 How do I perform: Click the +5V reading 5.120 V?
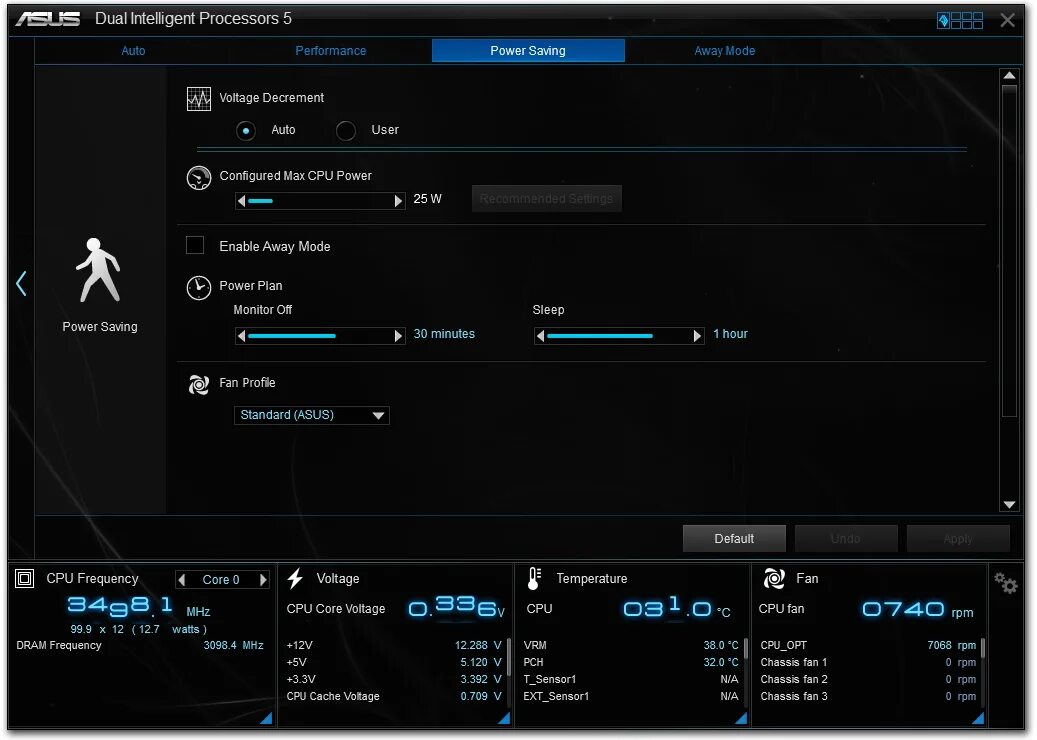coord(481,663)
